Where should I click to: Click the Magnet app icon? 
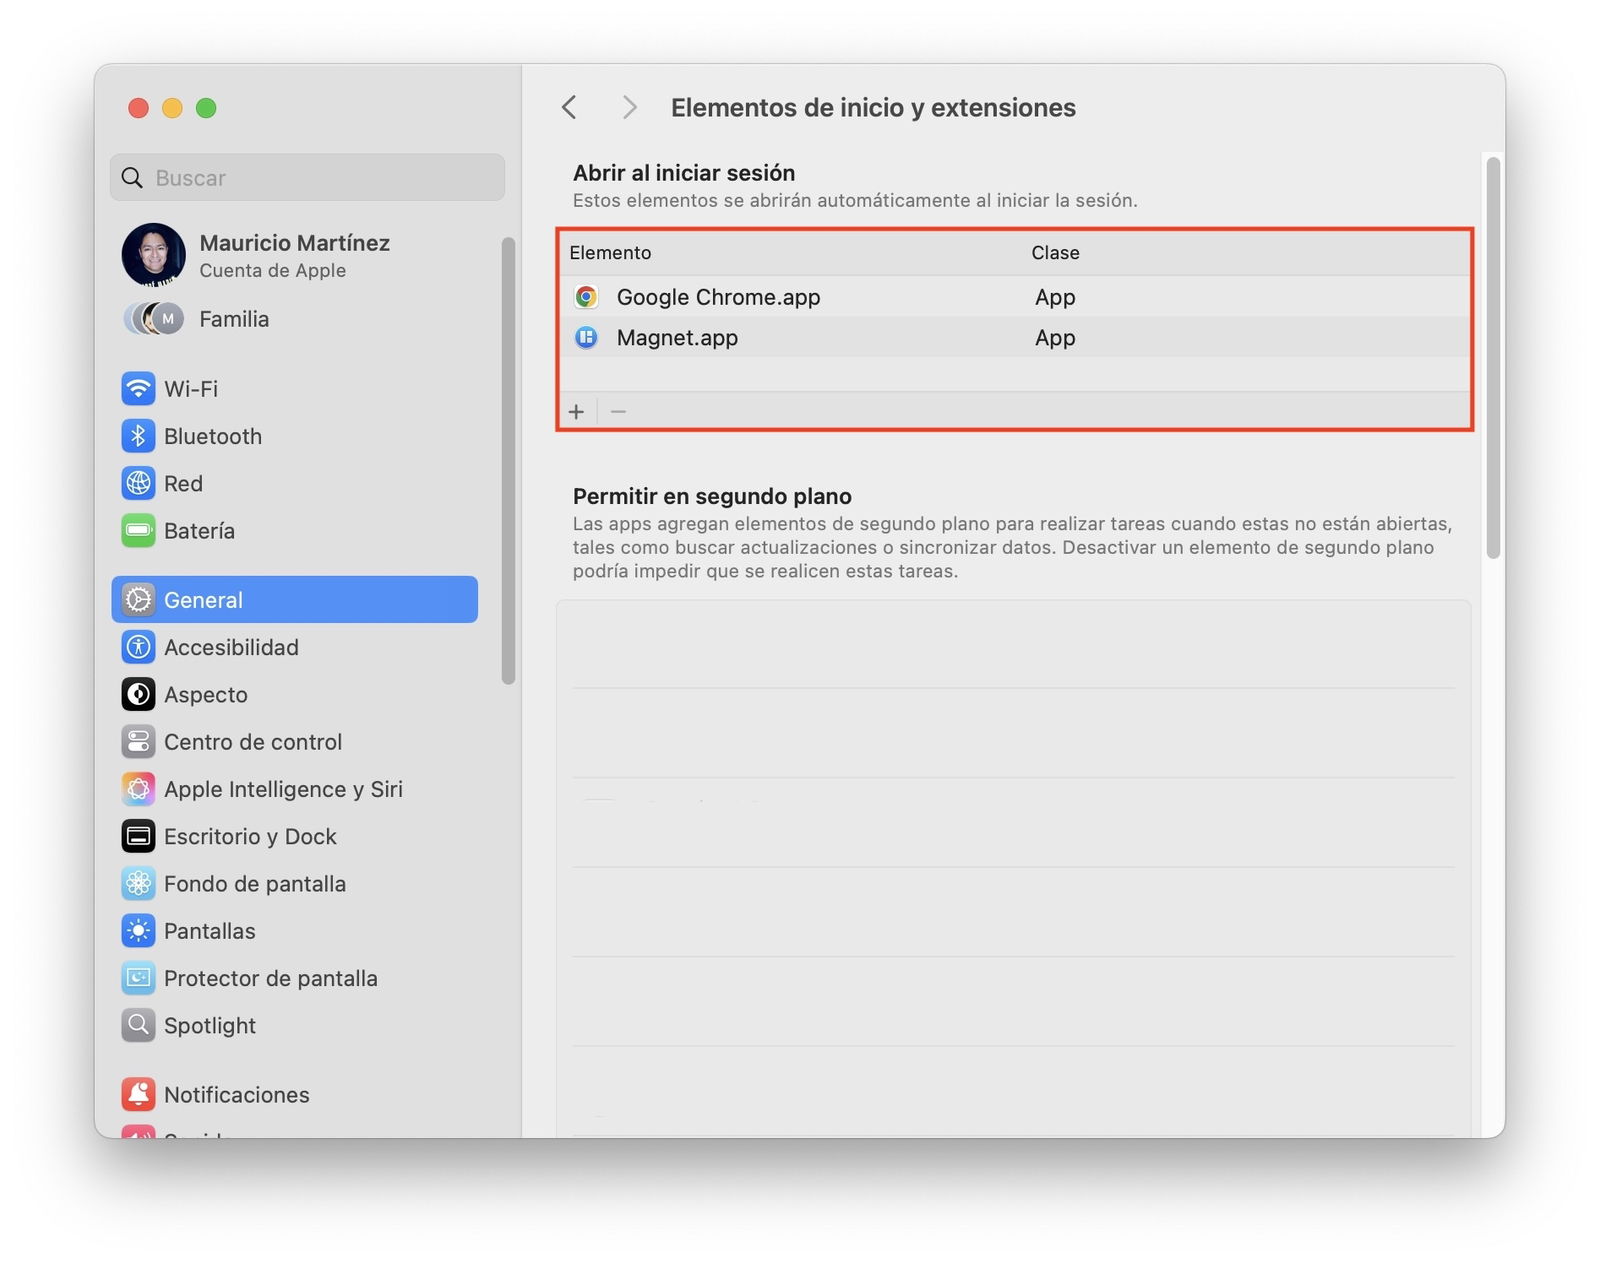pos(587,338)
